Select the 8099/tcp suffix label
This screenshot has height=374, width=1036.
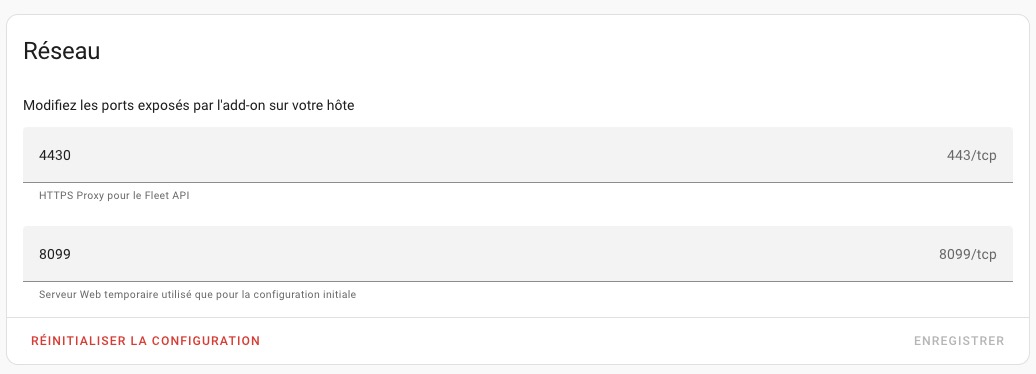coord(967,255)
